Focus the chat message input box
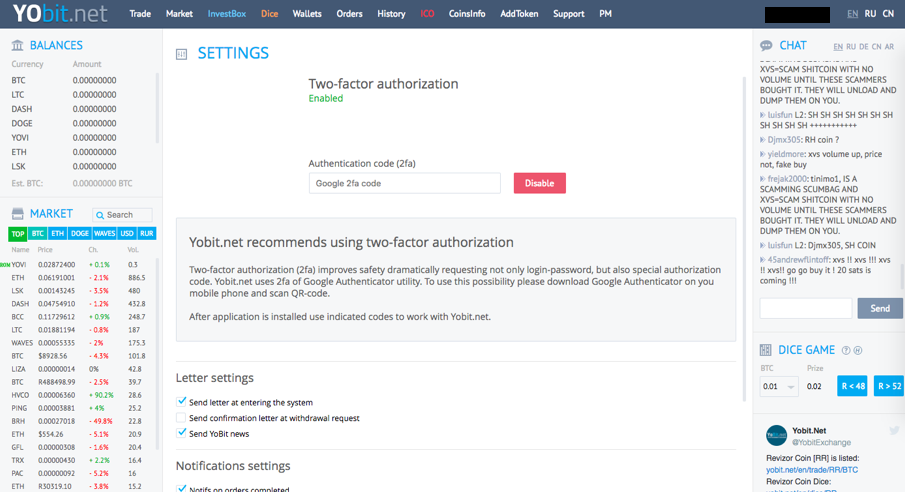905x492 pixels. (806, 308)
